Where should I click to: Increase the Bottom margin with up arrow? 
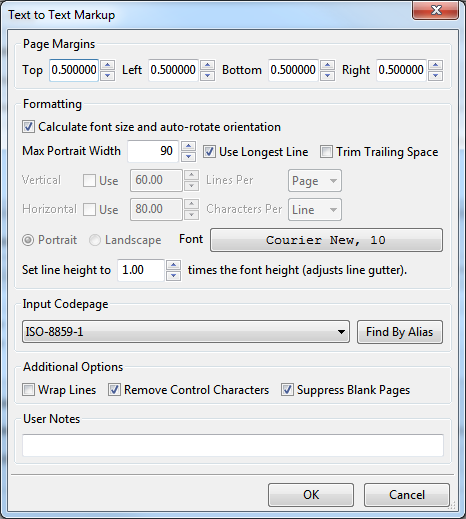click(327, 65)
